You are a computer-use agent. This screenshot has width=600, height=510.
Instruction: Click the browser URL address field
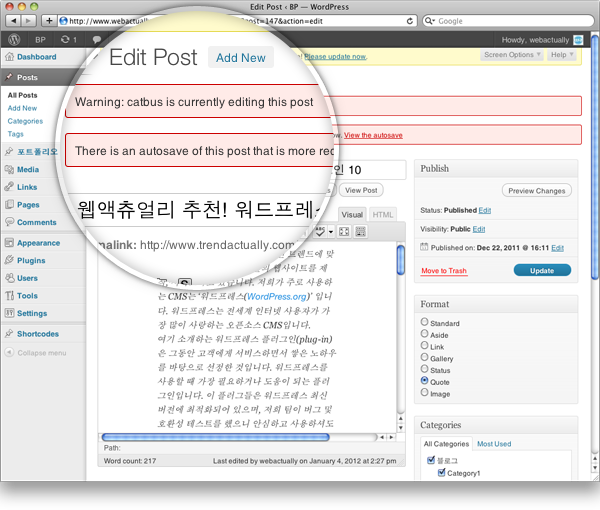pyautogui.click(x=237, y=21)
